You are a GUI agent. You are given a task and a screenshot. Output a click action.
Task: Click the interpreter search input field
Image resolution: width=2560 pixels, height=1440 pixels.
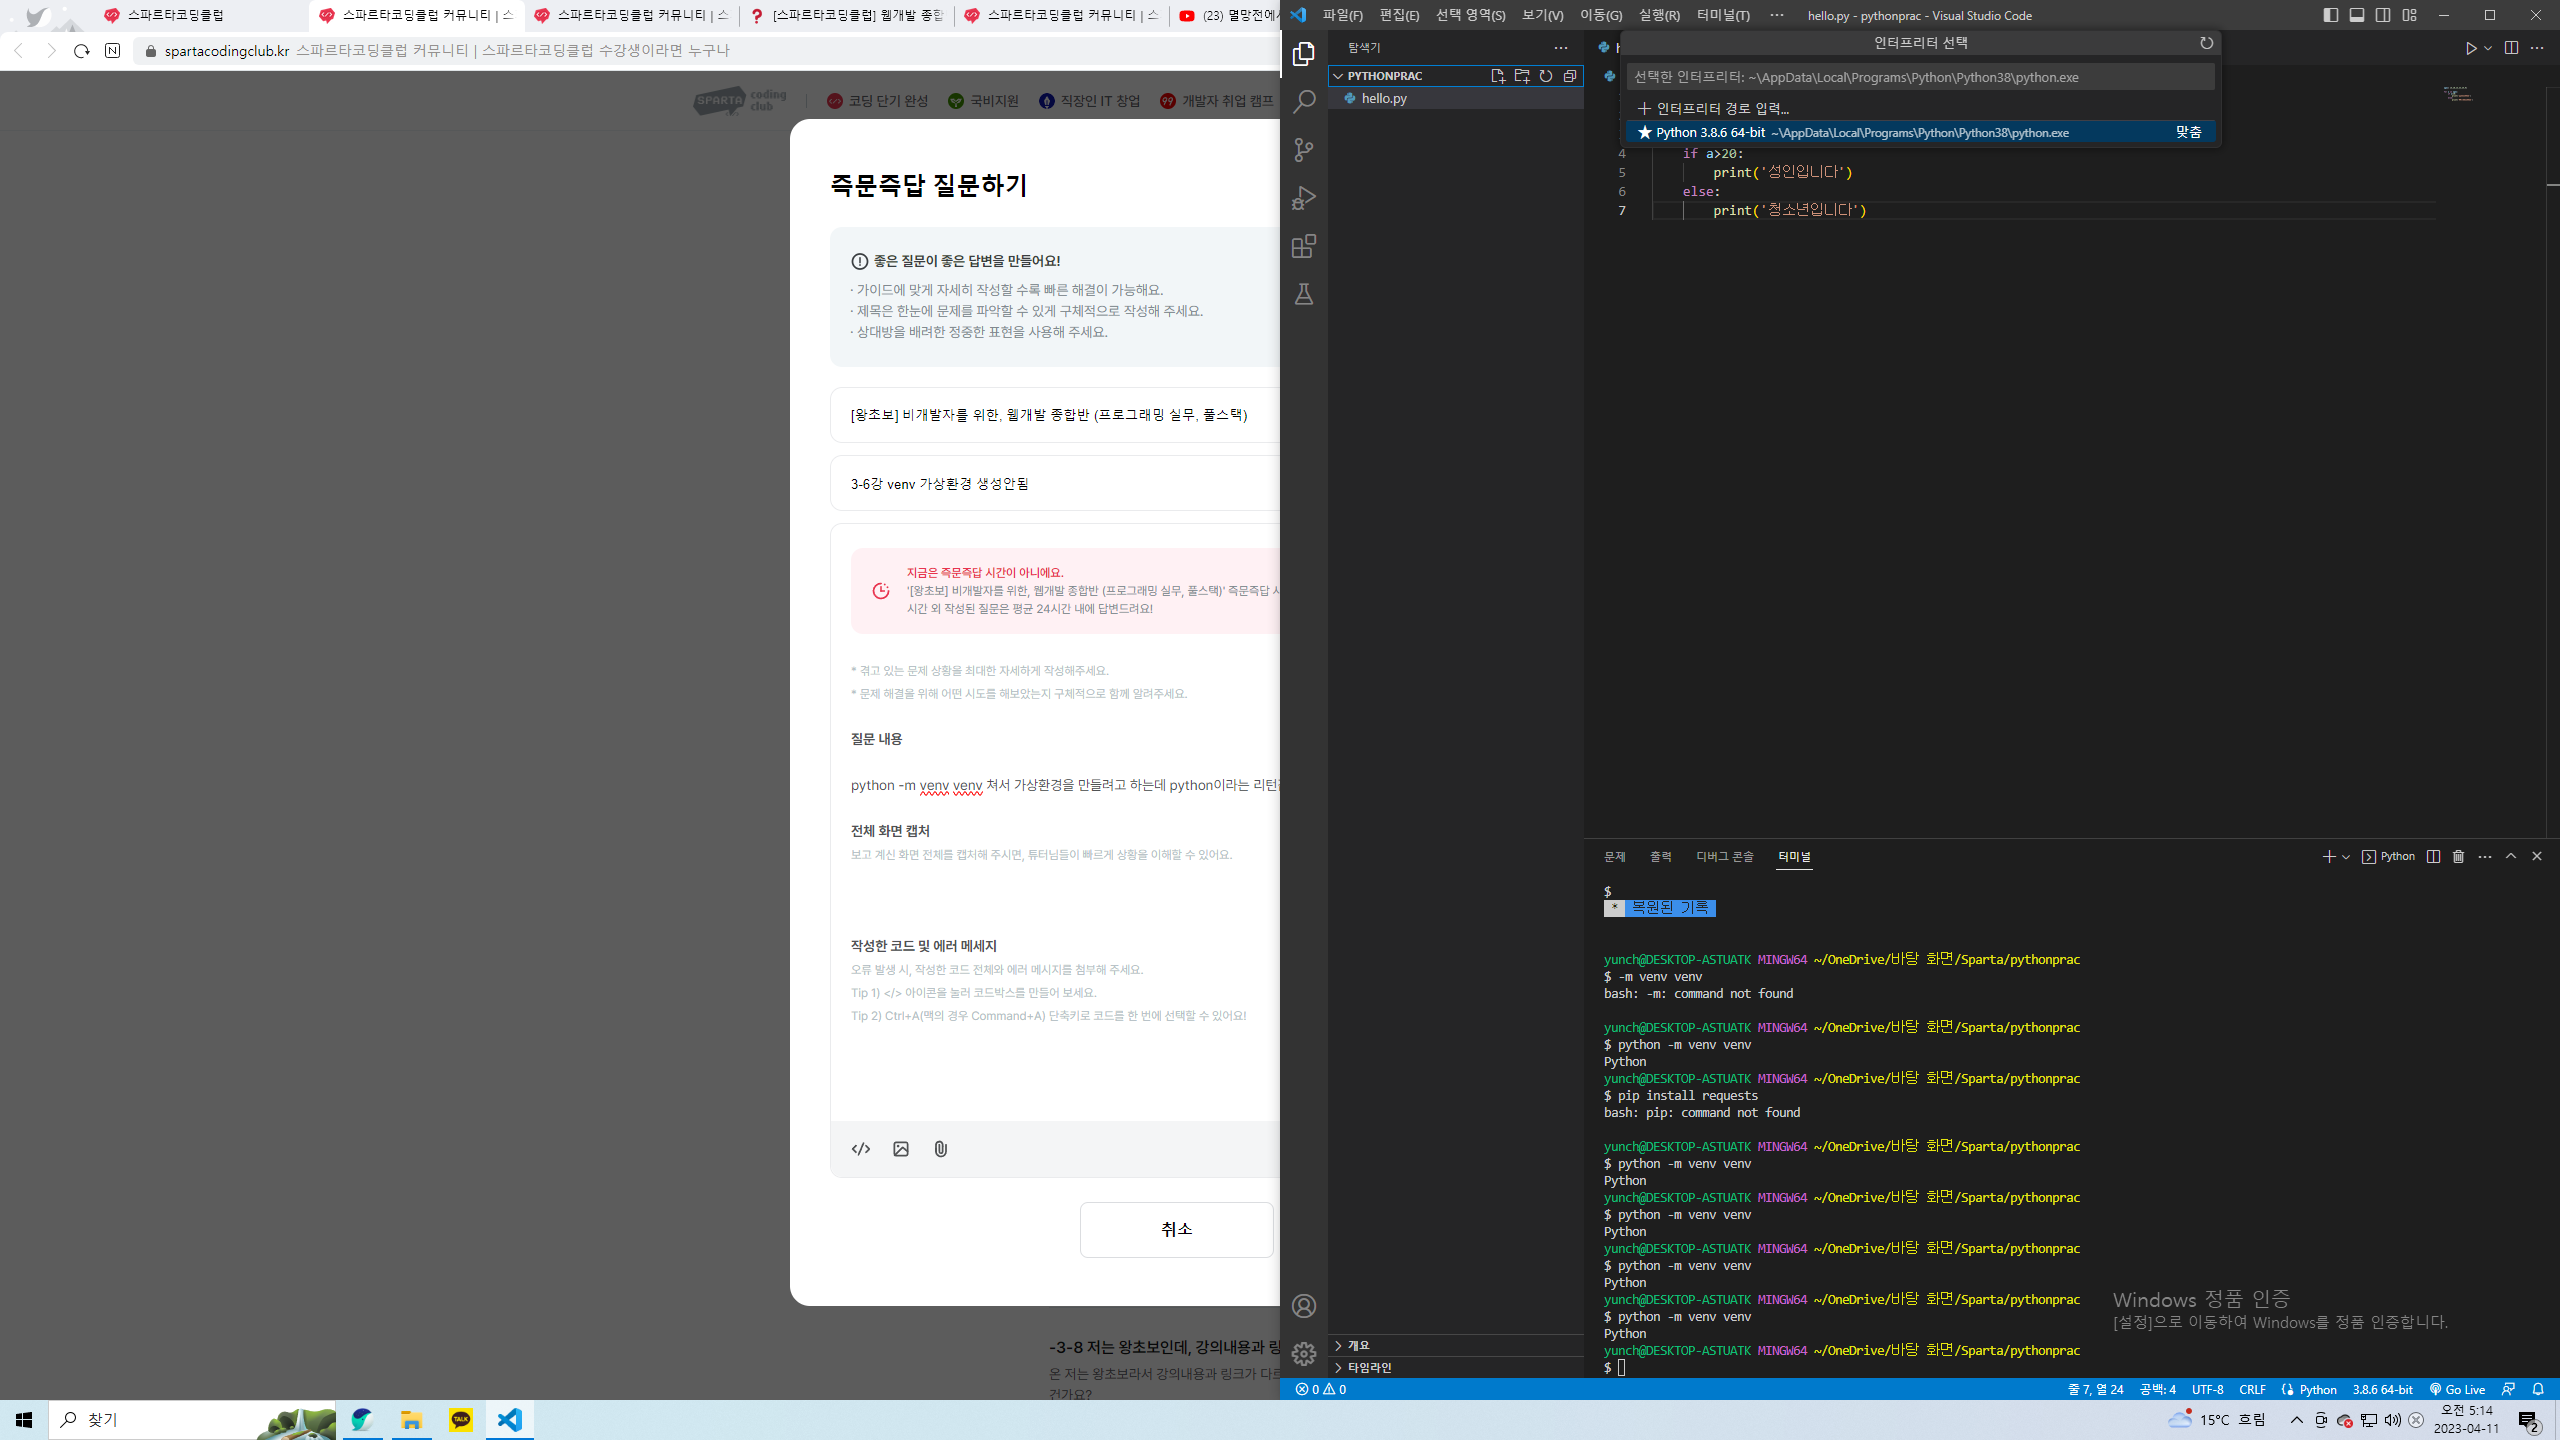(1920, 77)
